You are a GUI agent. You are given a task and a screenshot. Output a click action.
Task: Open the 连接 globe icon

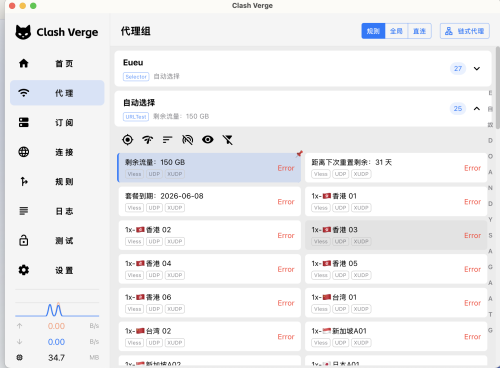point(24,152)
